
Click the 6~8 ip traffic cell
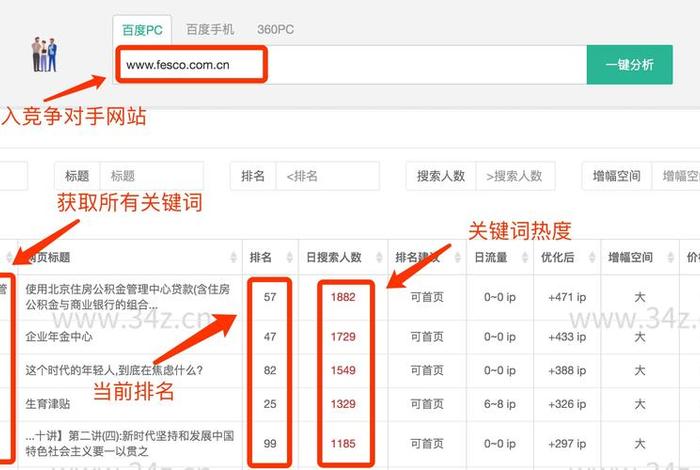click(500, 404)
